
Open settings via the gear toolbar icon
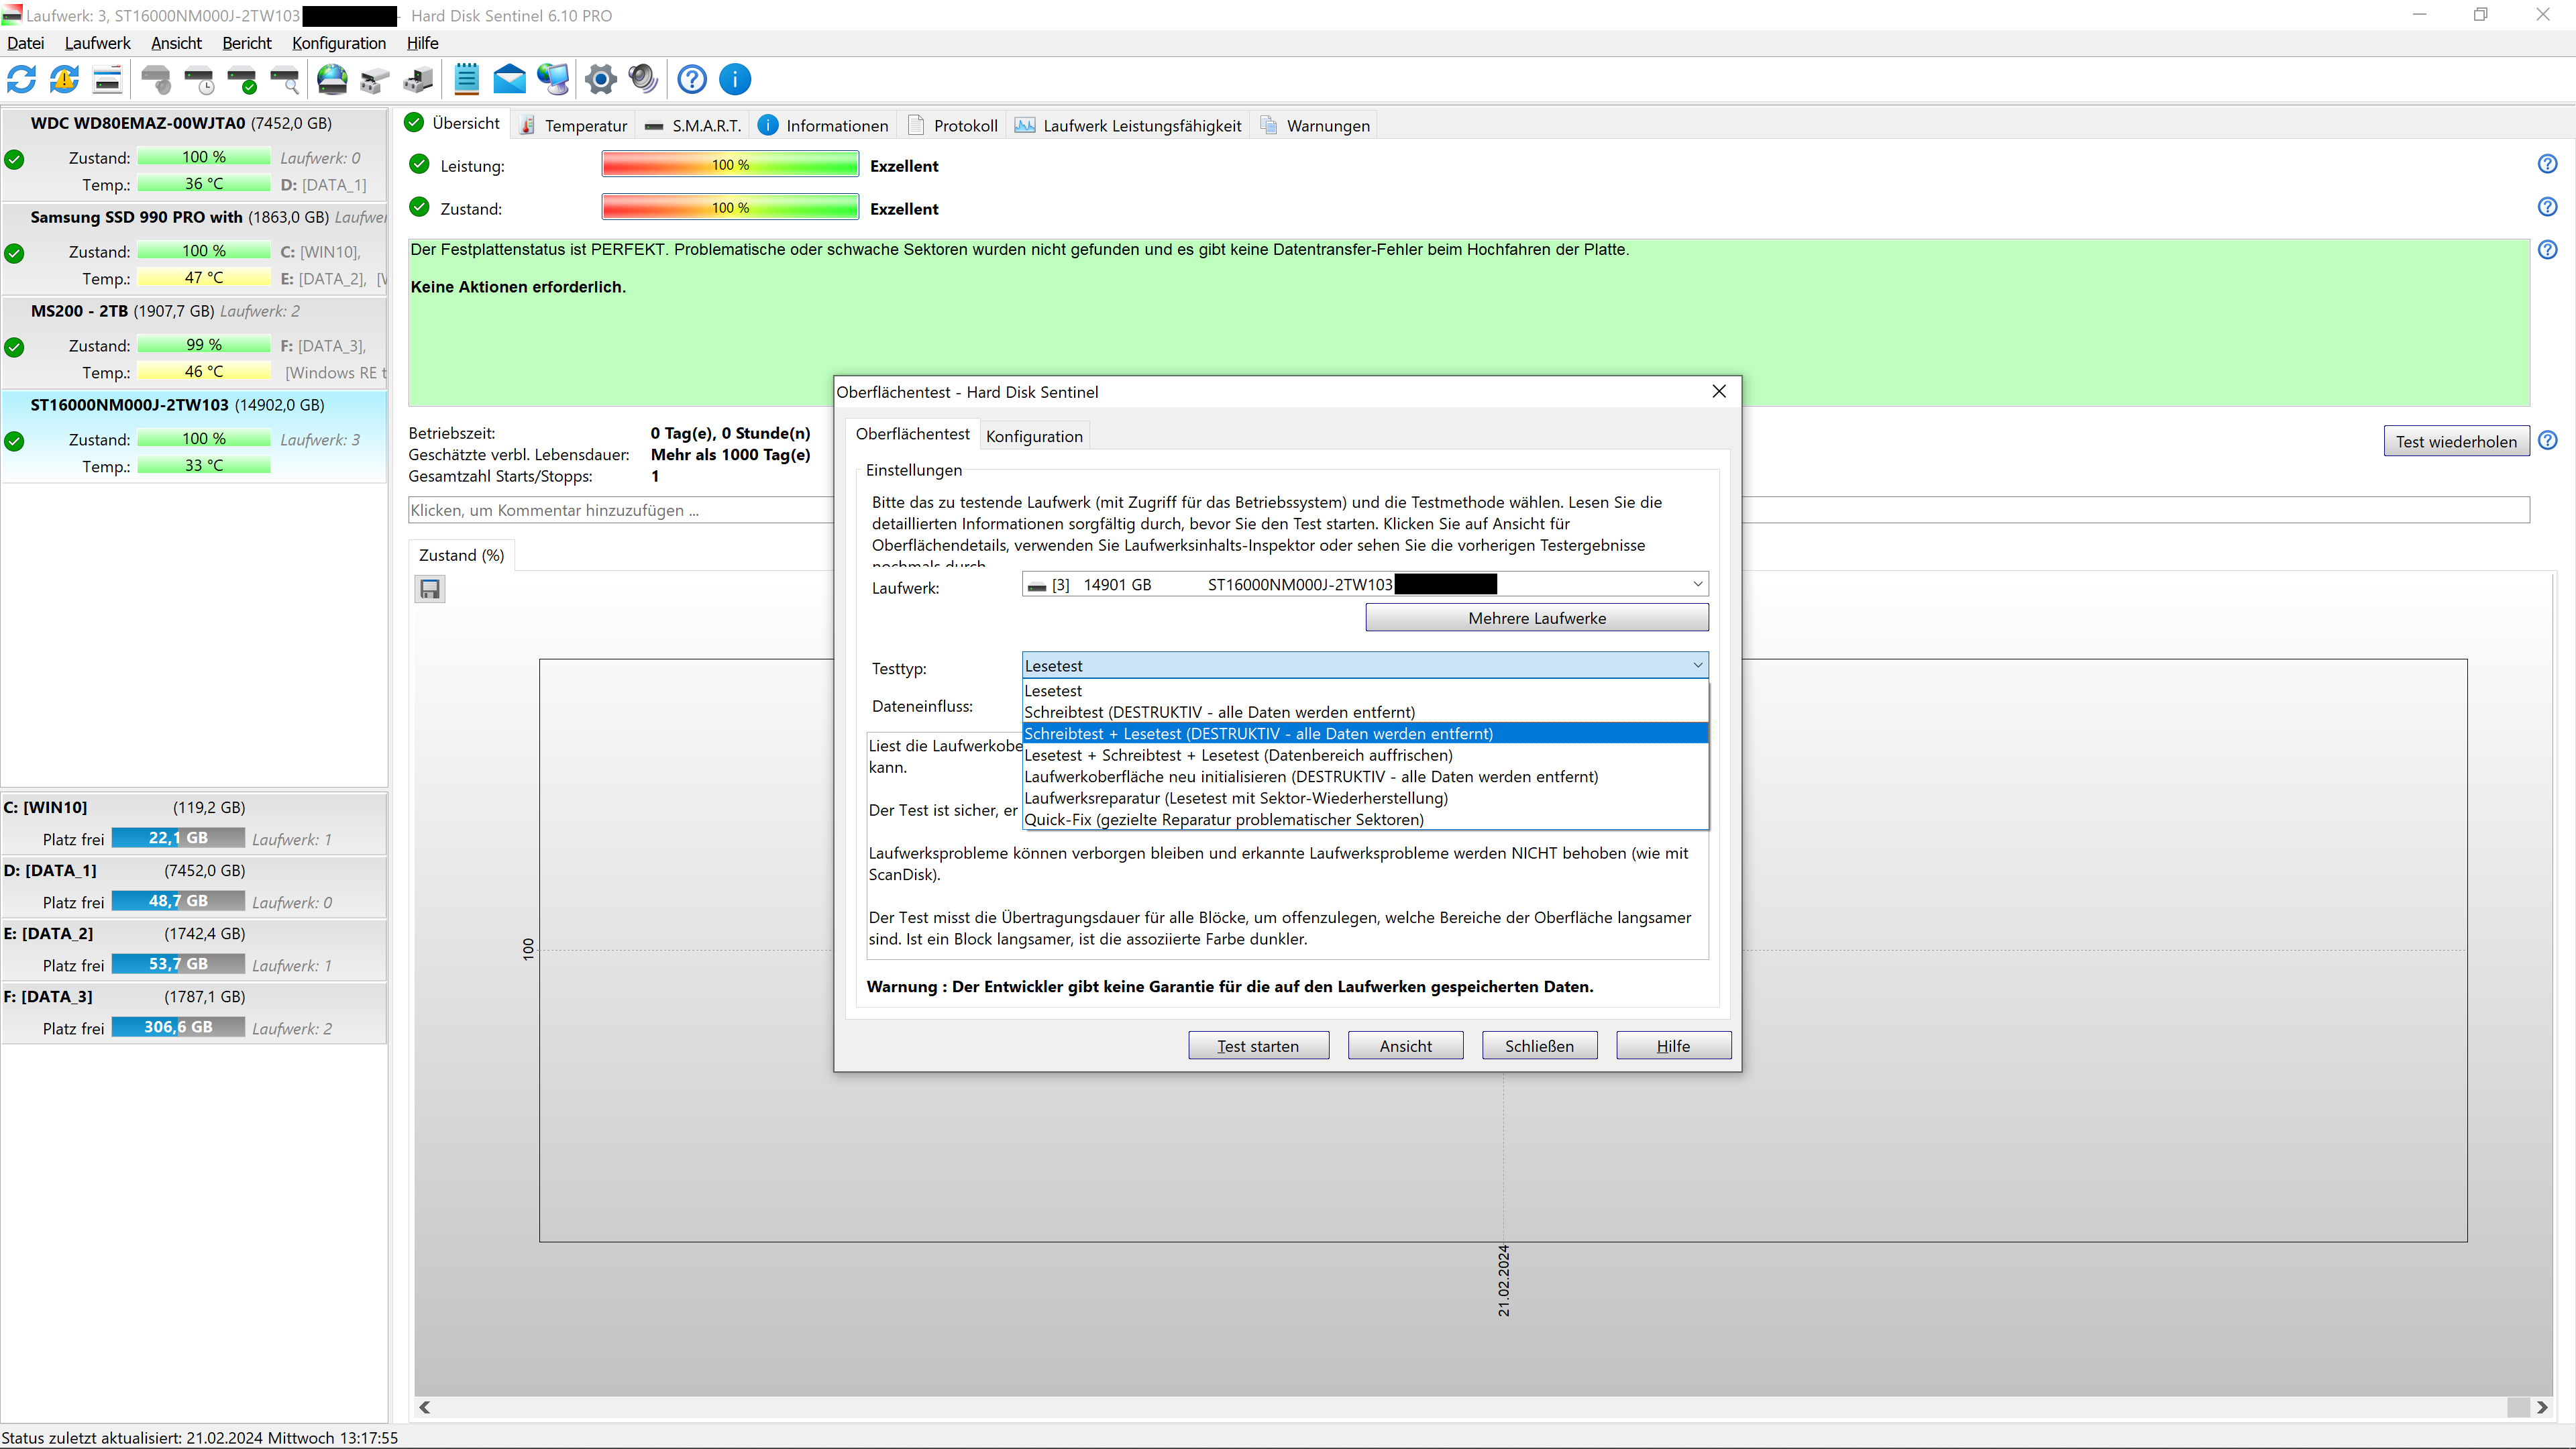[x=600, y=79]
